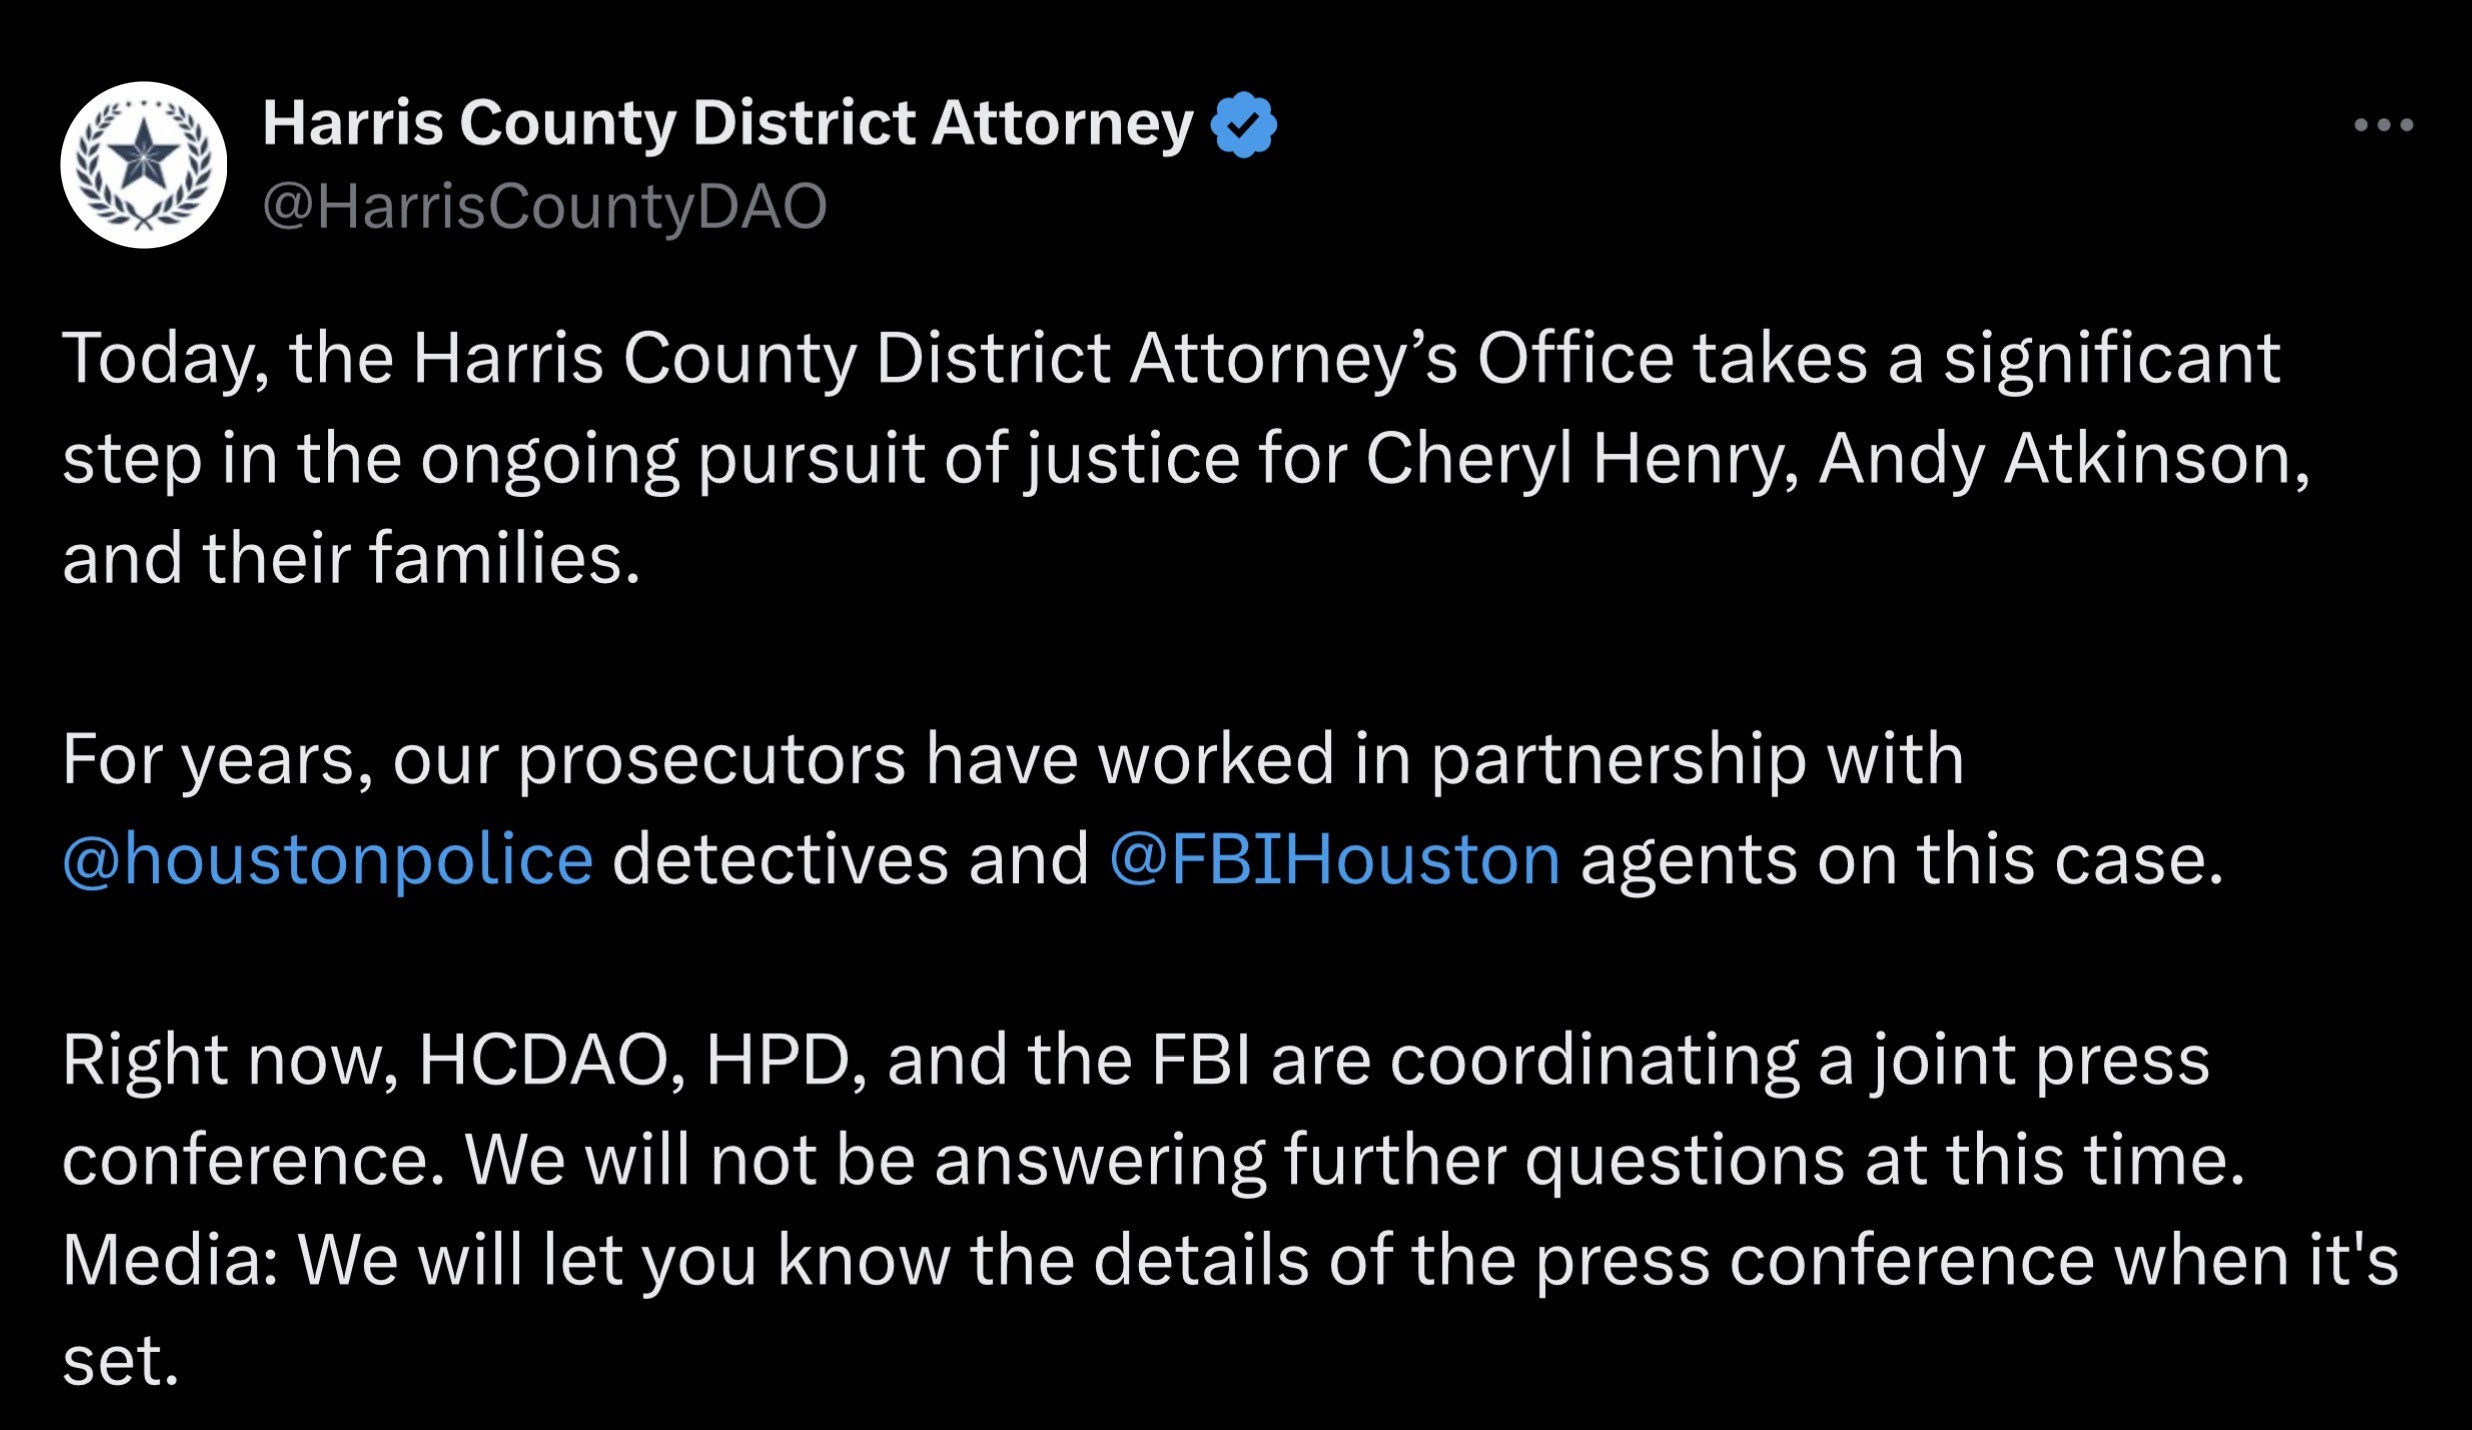
Task: Click the phrase joint press in the post
Action: tap(2041, 1062)
